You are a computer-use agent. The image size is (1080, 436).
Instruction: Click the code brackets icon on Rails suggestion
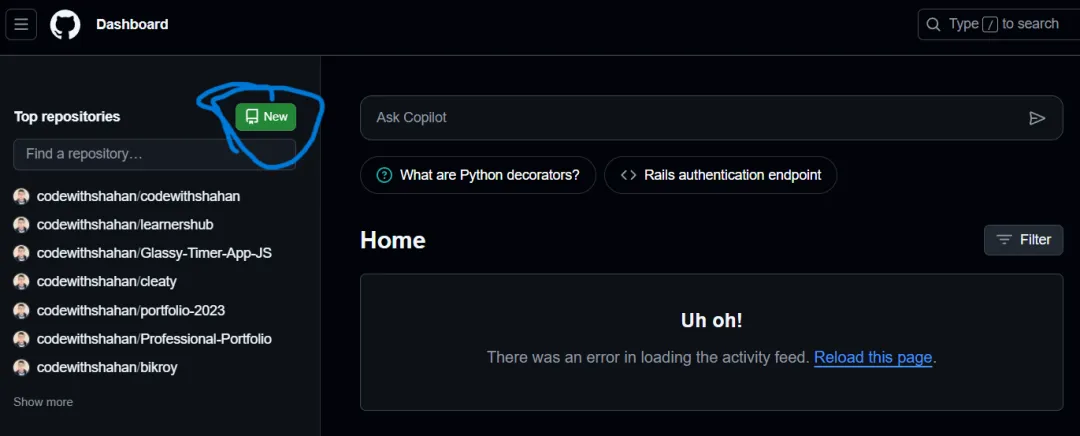click(x=628, y=175)
